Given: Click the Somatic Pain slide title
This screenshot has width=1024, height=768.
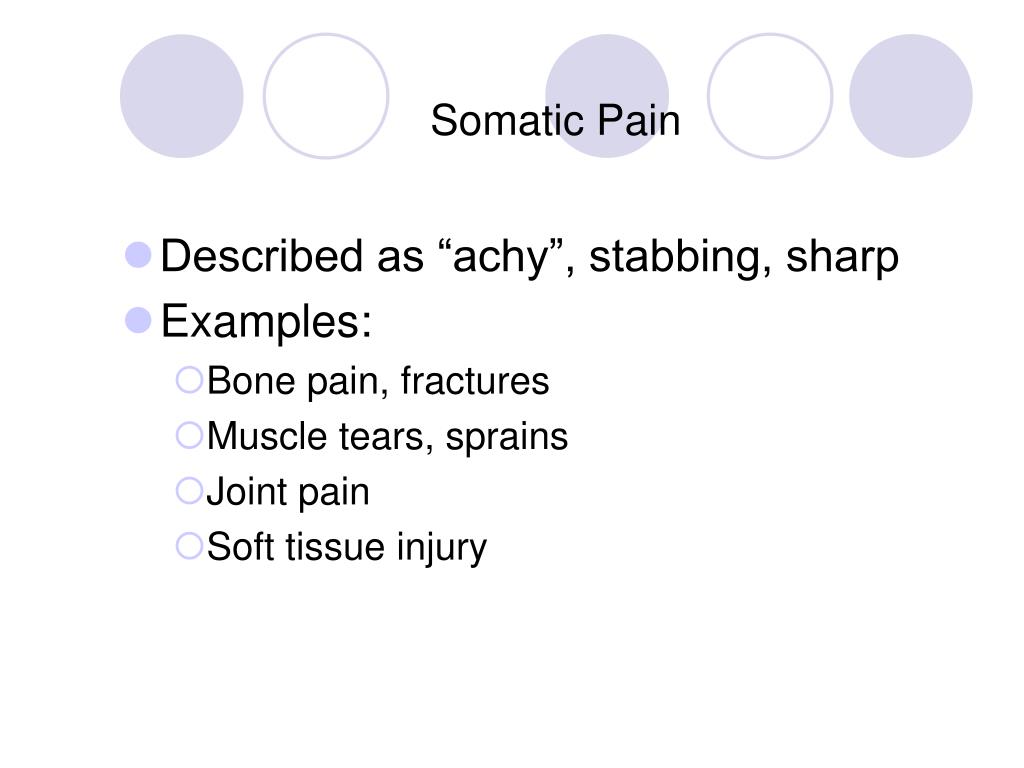Looking at the screenshot, I should [555, 120].
